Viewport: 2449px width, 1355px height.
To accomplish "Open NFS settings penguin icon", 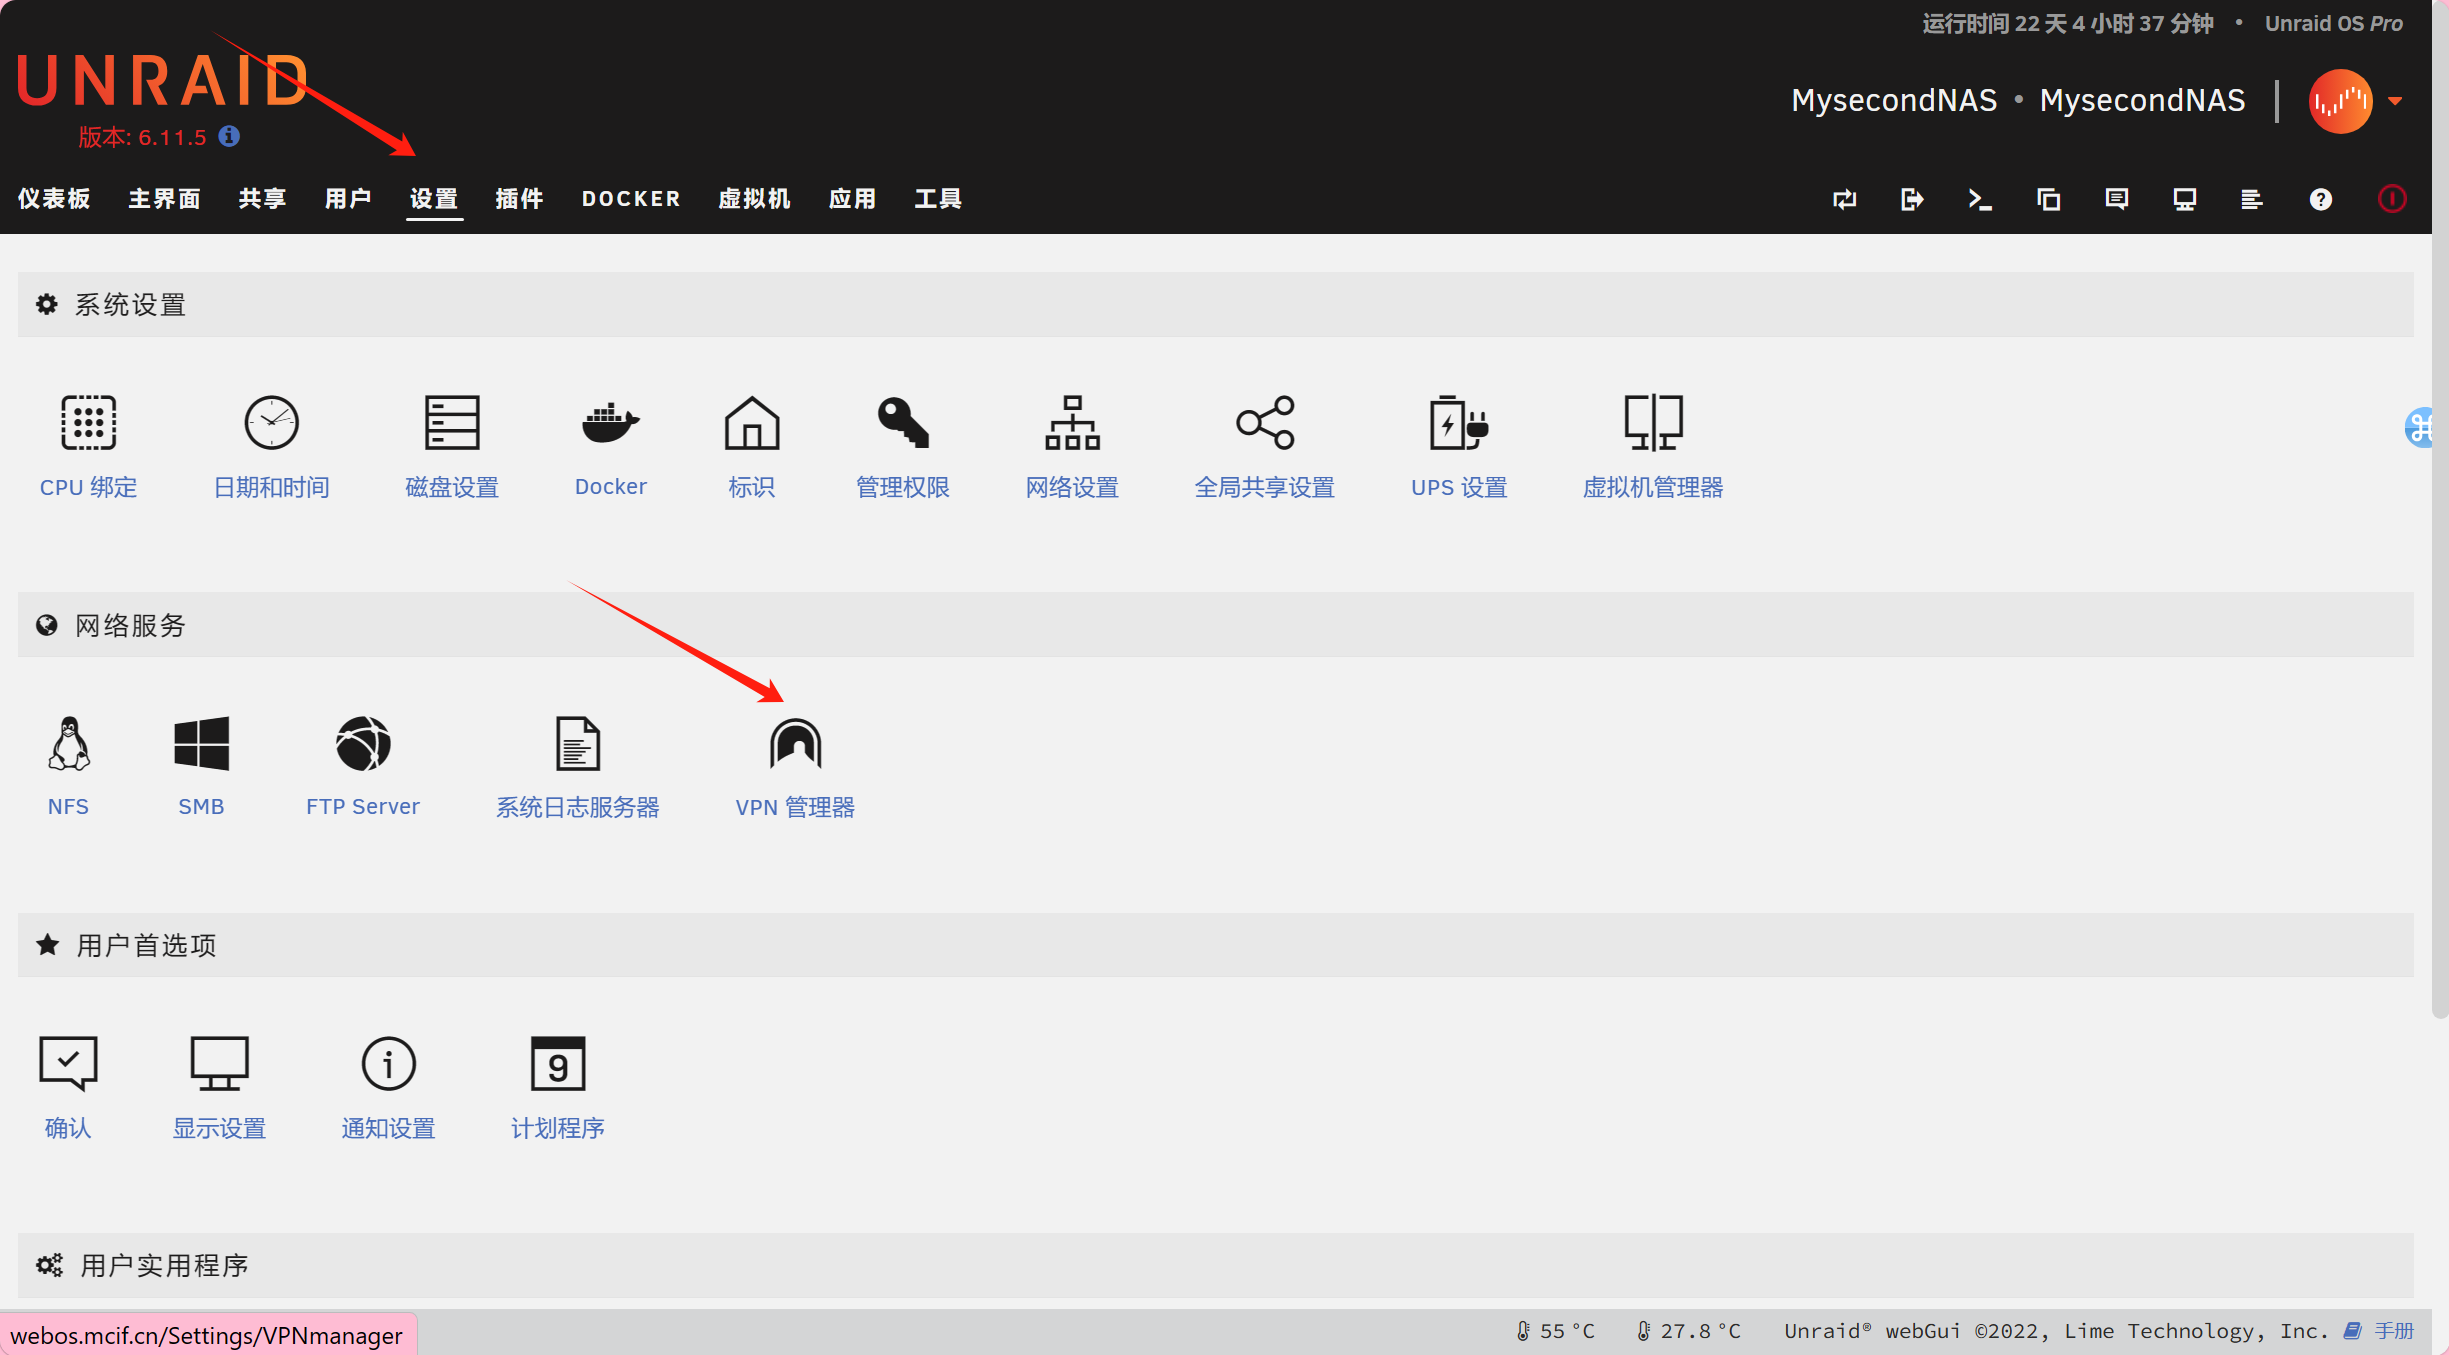I will (x=68, y=745).
